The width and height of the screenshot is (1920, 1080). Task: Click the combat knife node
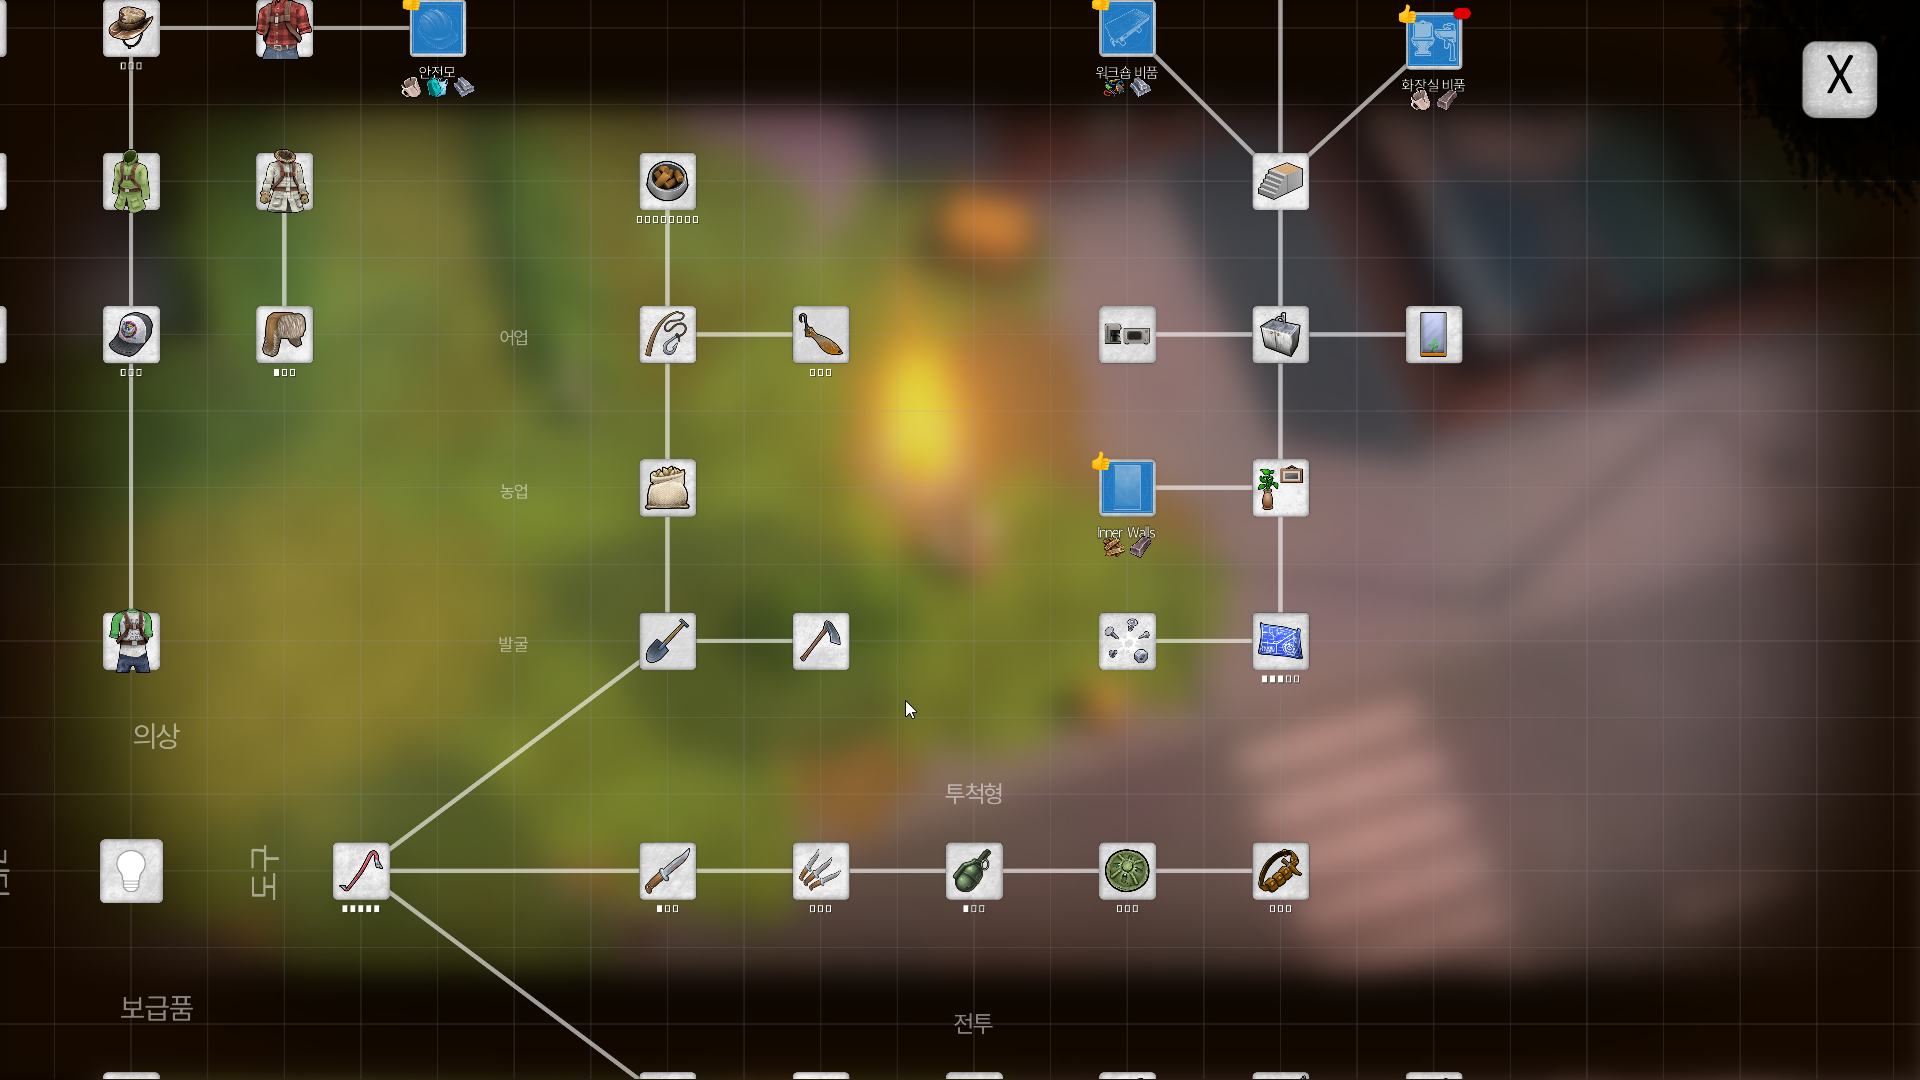(x=667, y=870)
